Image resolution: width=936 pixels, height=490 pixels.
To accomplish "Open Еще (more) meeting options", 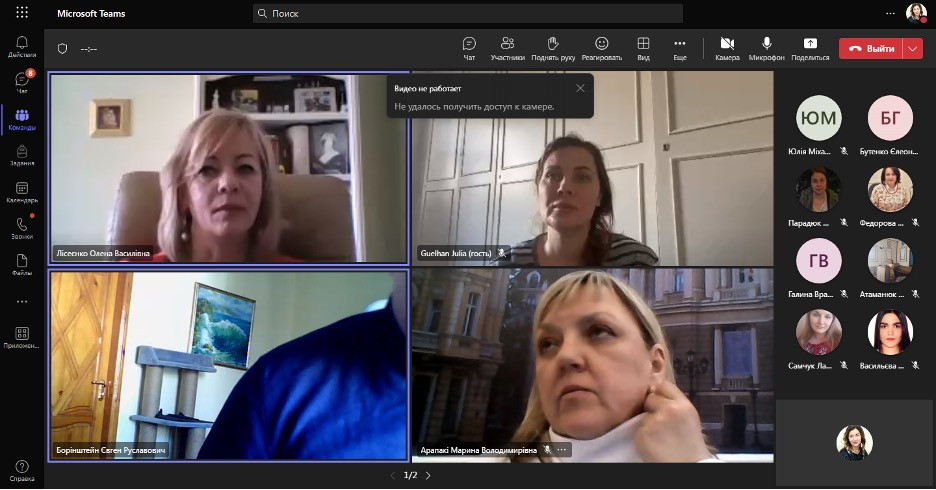I will coord(680,48).
